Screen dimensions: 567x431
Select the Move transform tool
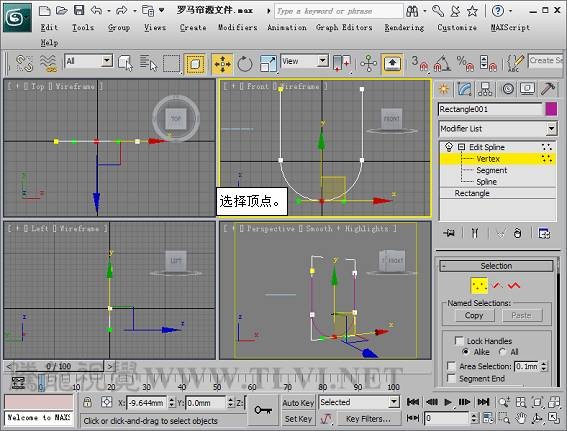[222, 64]
